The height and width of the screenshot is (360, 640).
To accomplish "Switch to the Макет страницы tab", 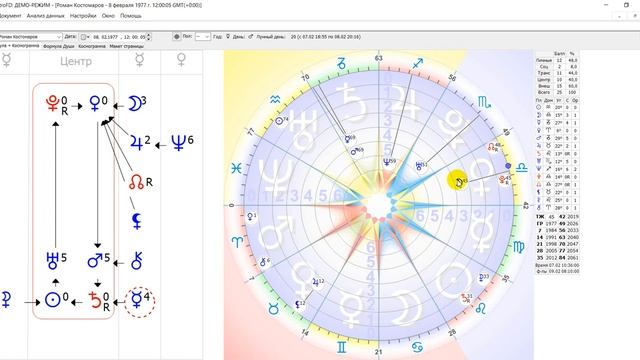I will click(127, 46).
